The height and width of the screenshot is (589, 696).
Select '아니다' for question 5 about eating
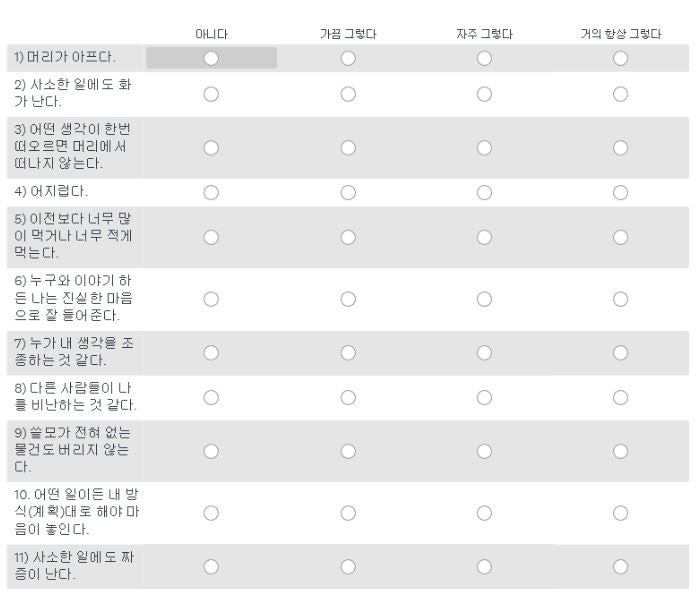[x=211, y=237]
